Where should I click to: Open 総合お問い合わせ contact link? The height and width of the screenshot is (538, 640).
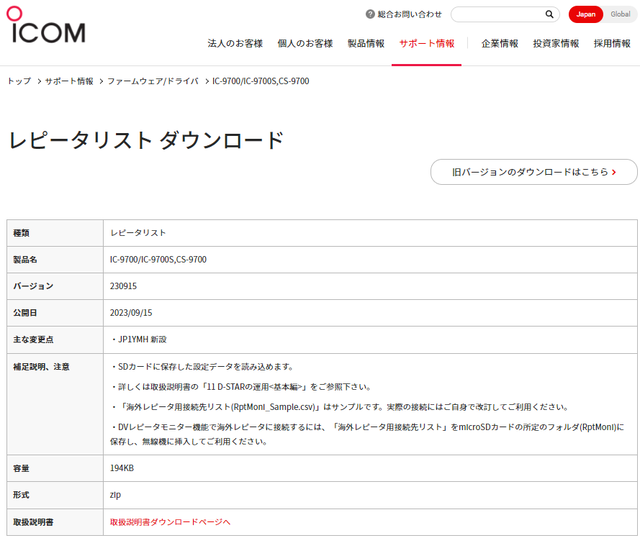[x=409, y=14]
